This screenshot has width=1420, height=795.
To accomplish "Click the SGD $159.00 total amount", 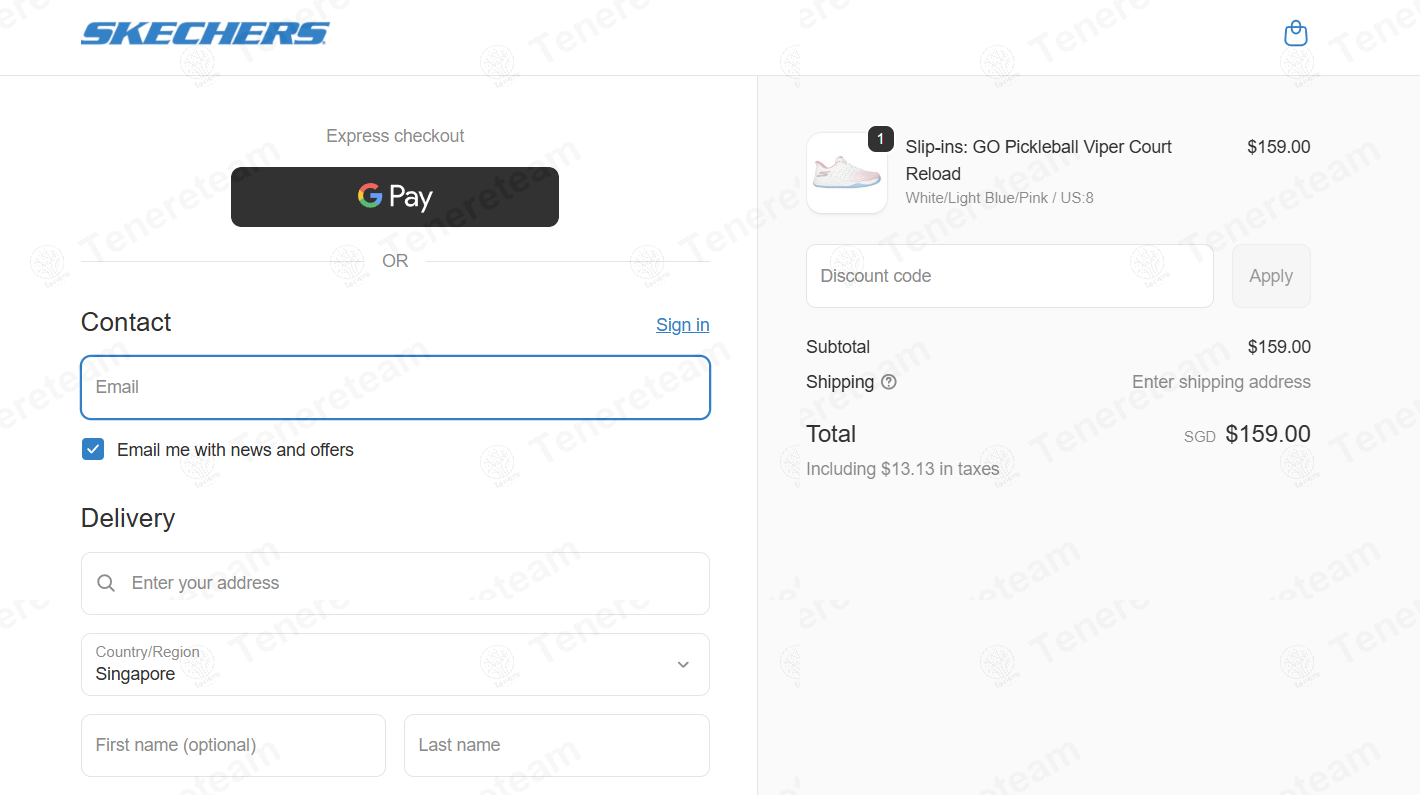I will (1247, 434).
